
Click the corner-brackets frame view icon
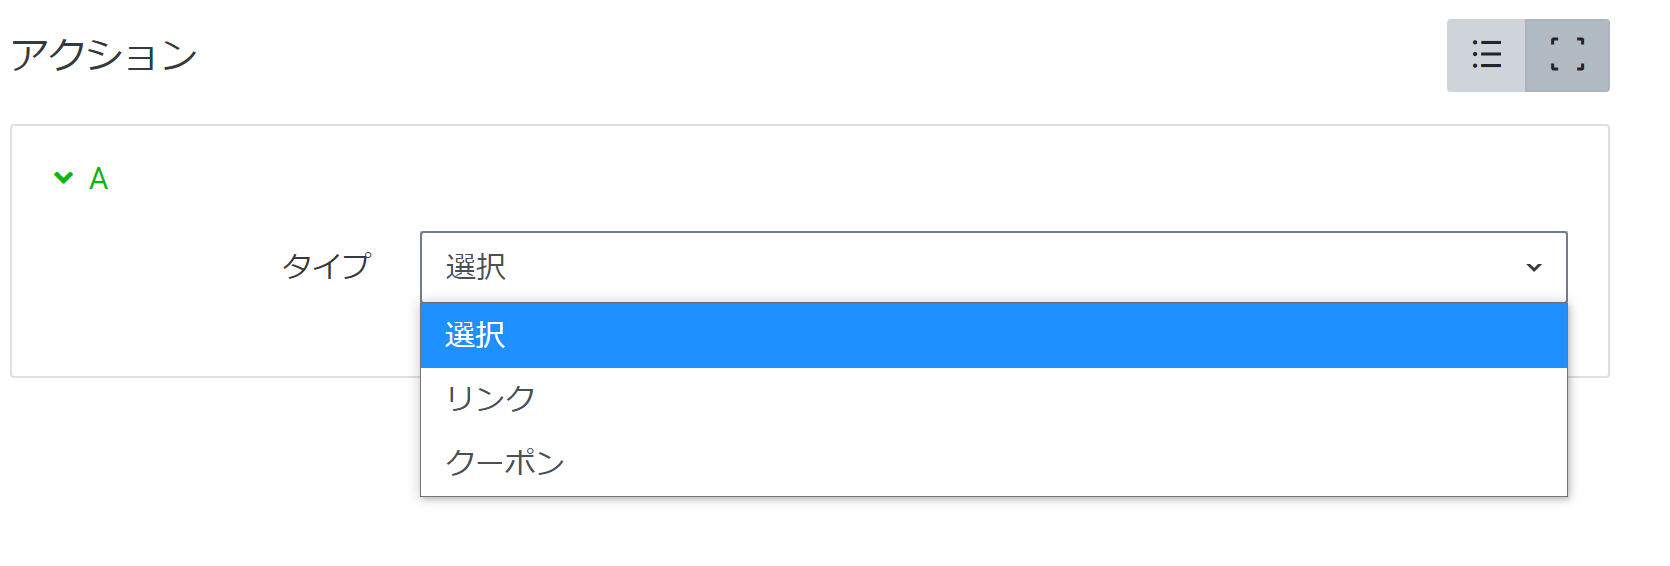click(1567, 55)
